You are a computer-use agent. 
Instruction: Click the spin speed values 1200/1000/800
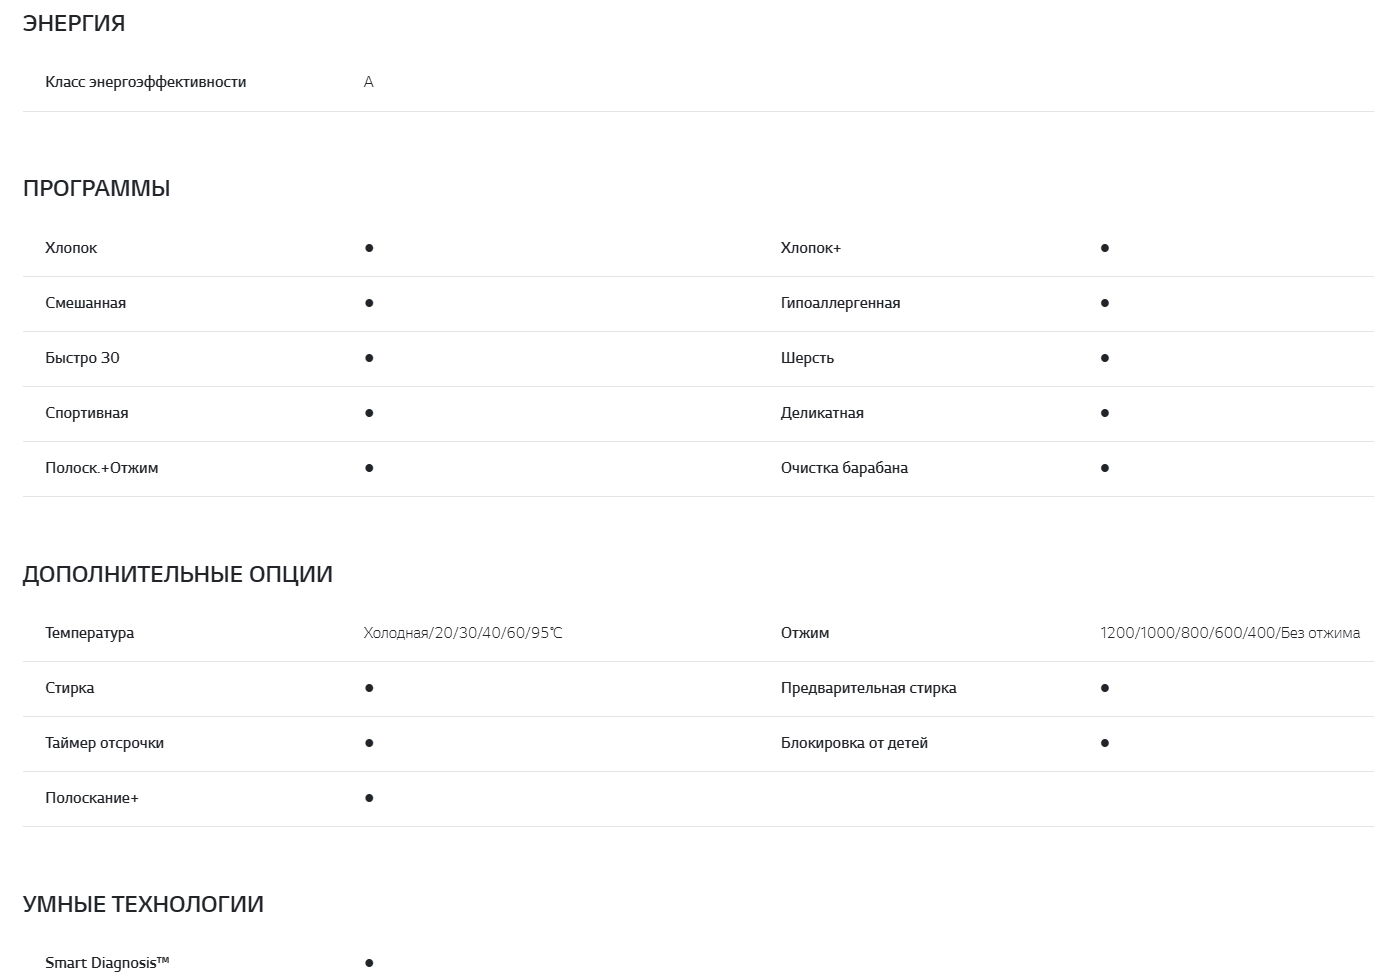pos(1230,633)
